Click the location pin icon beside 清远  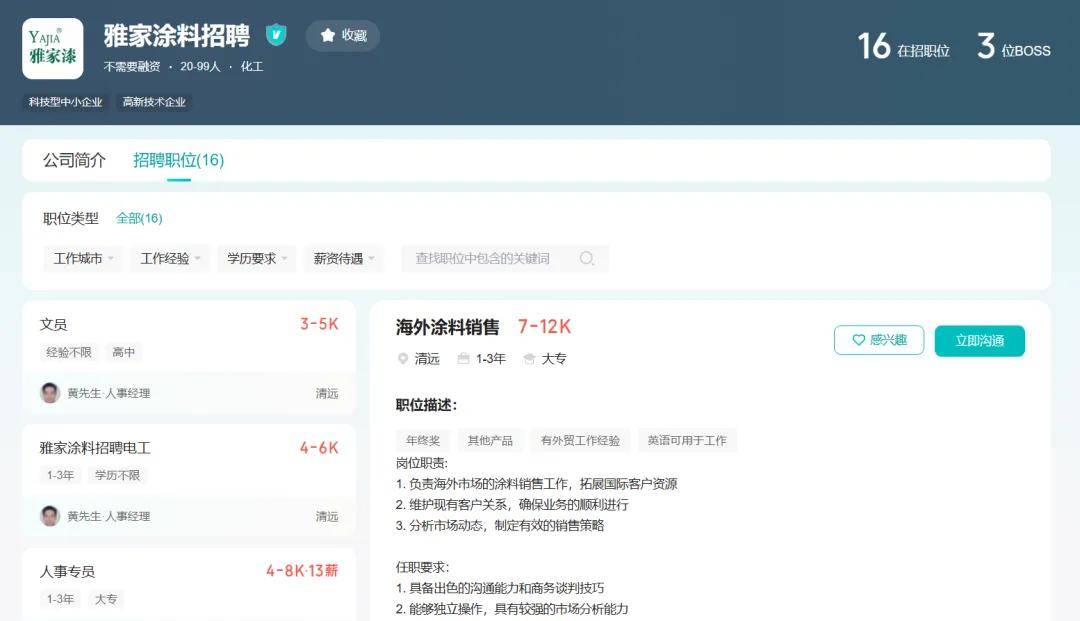(403, 359)
